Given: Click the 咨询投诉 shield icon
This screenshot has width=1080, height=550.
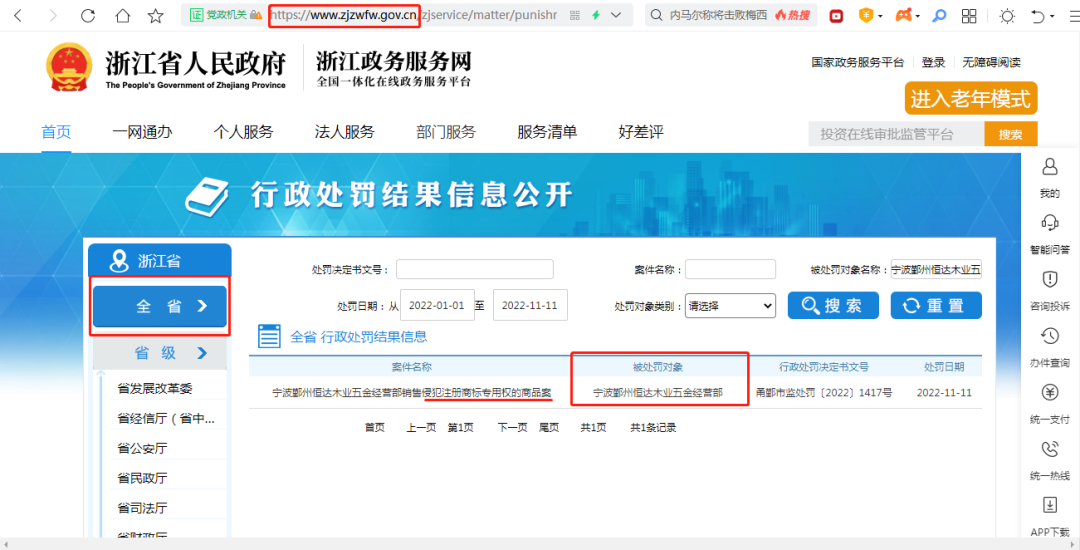Looking at the screenshot, I should [x=1049, y=280].
